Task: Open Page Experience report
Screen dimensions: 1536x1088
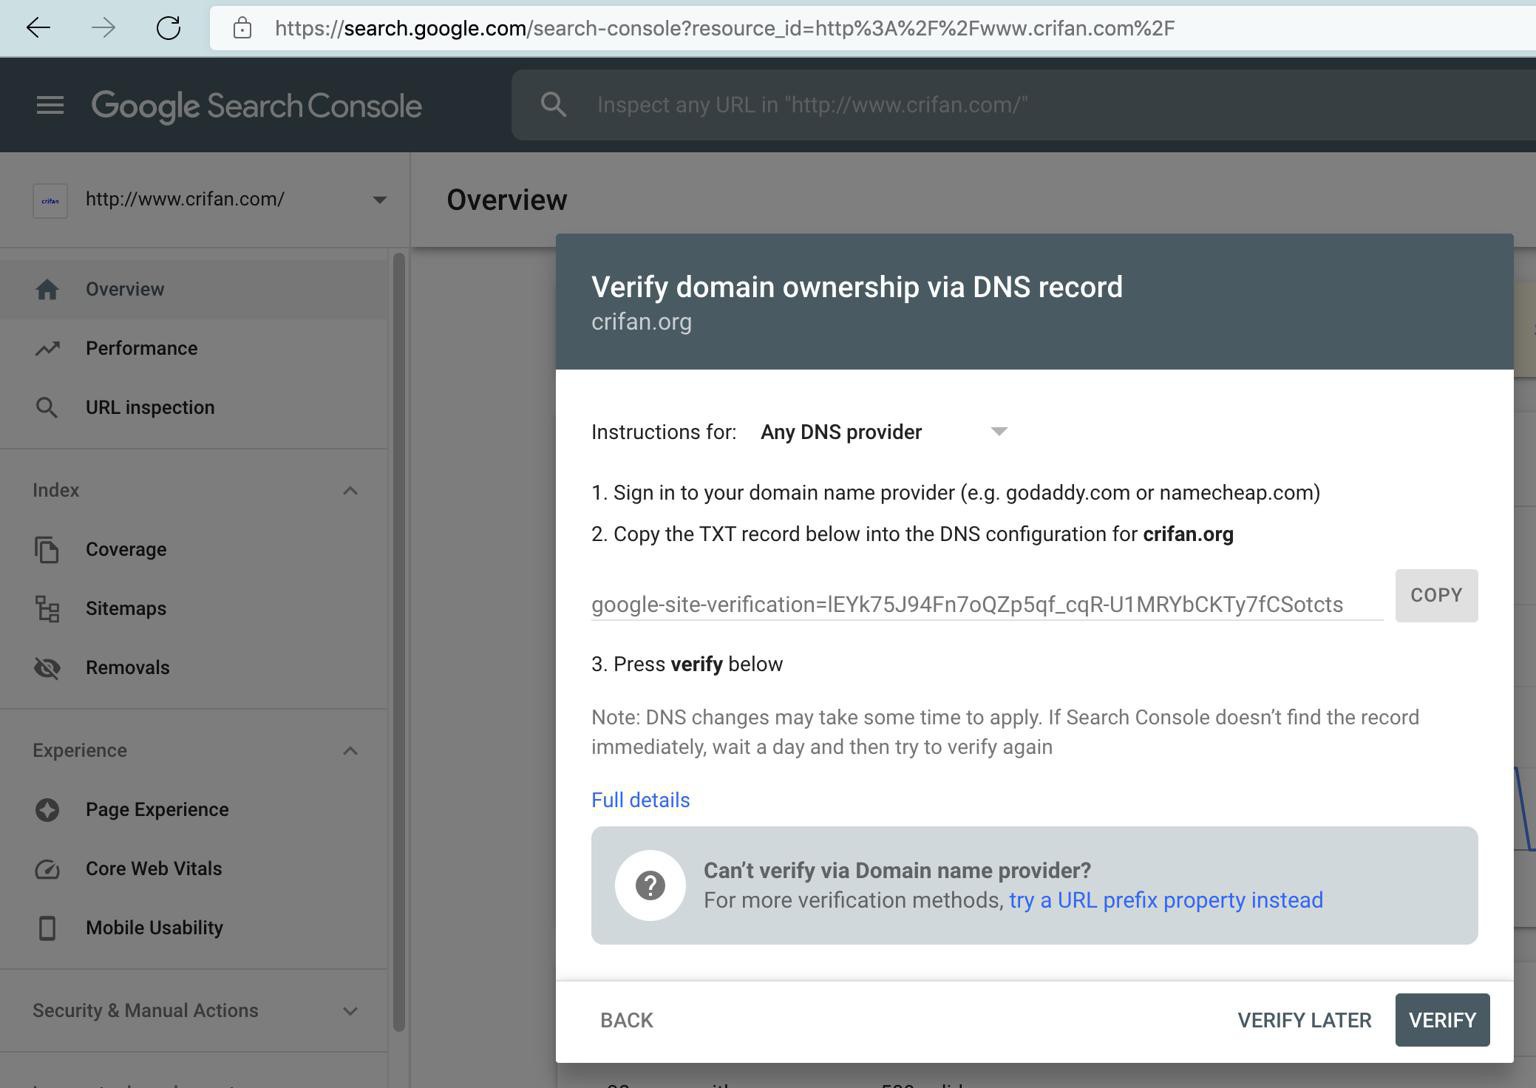Action: [x=194, y=810]
